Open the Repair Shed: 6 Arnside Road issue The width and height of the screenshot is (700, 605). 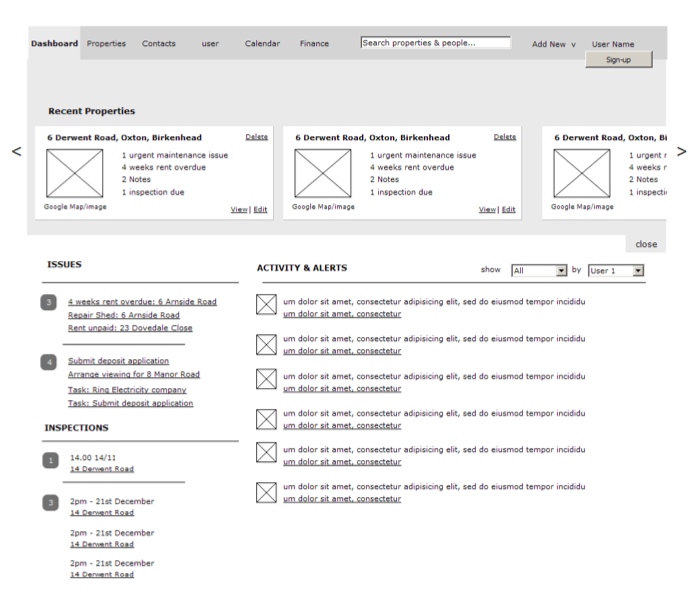pos(124,315)
